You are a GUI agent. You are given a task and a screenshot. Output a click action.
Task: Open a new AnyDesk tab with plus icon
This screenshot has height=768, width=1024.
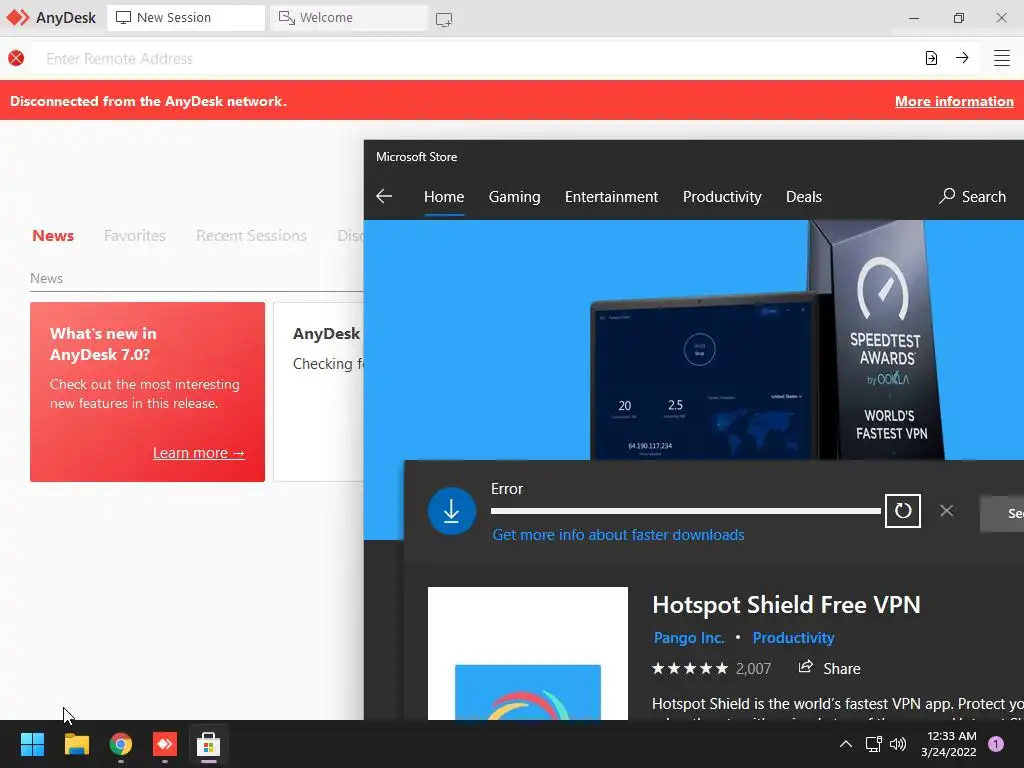[444, 19]
